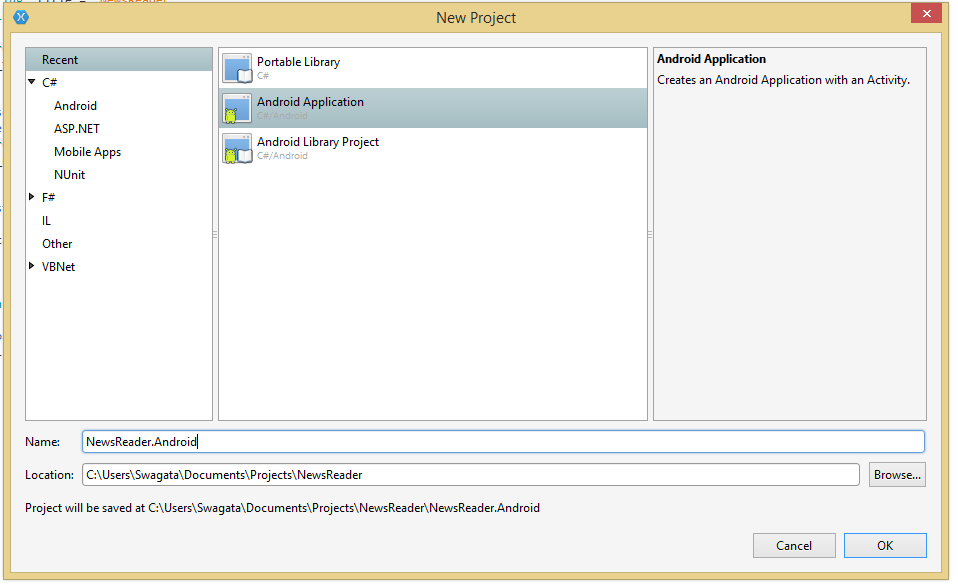The width and height of the screenshot is (958, 586).
Task: Choose the Portable Library template text
Action: tap(298, 62)
